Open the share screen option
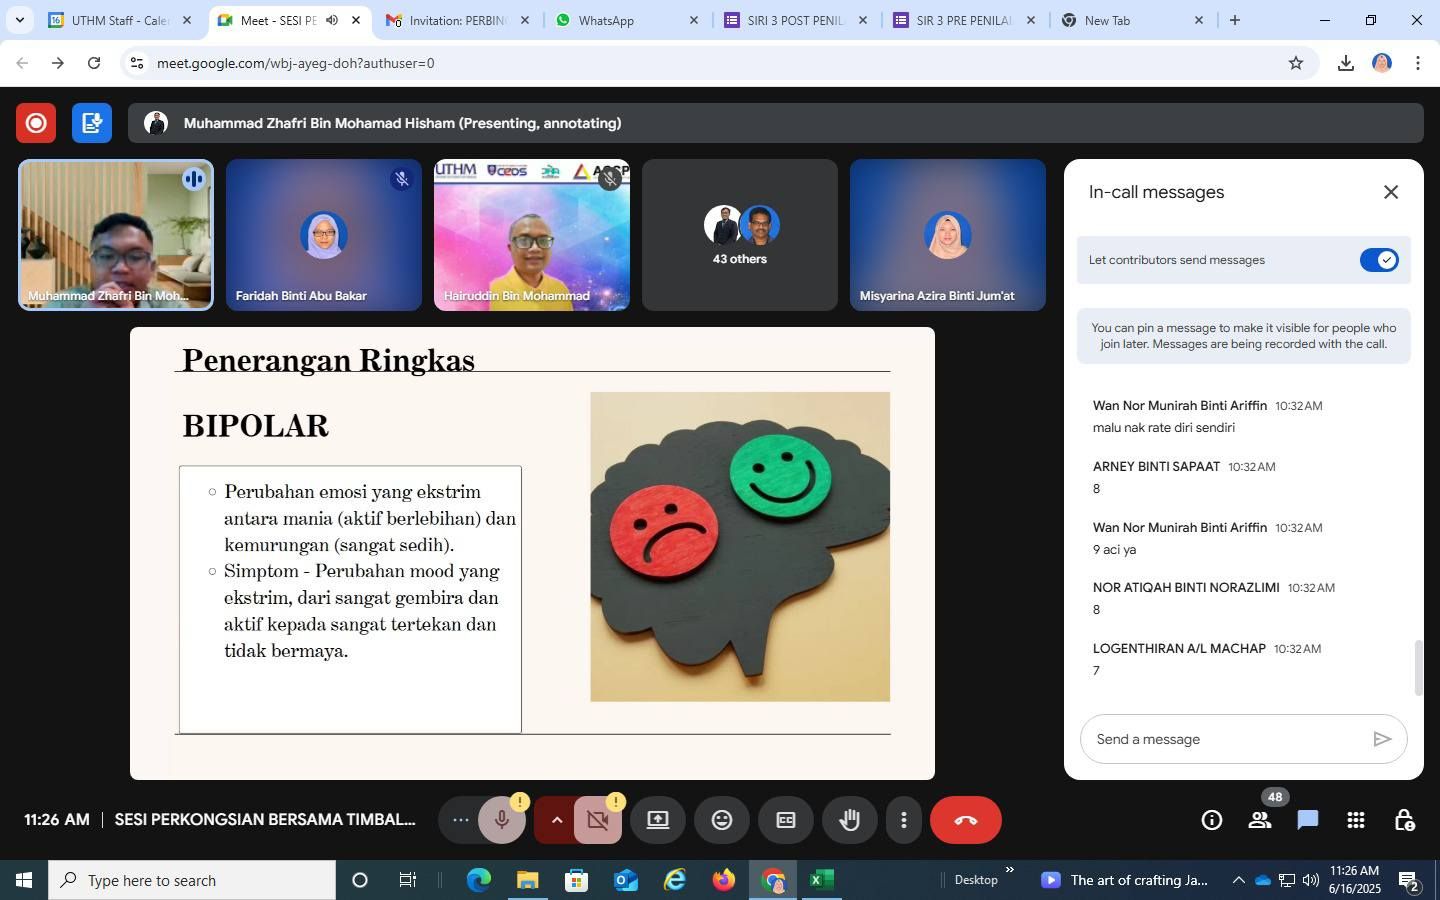1440x900 pixels. click(657, 821)
